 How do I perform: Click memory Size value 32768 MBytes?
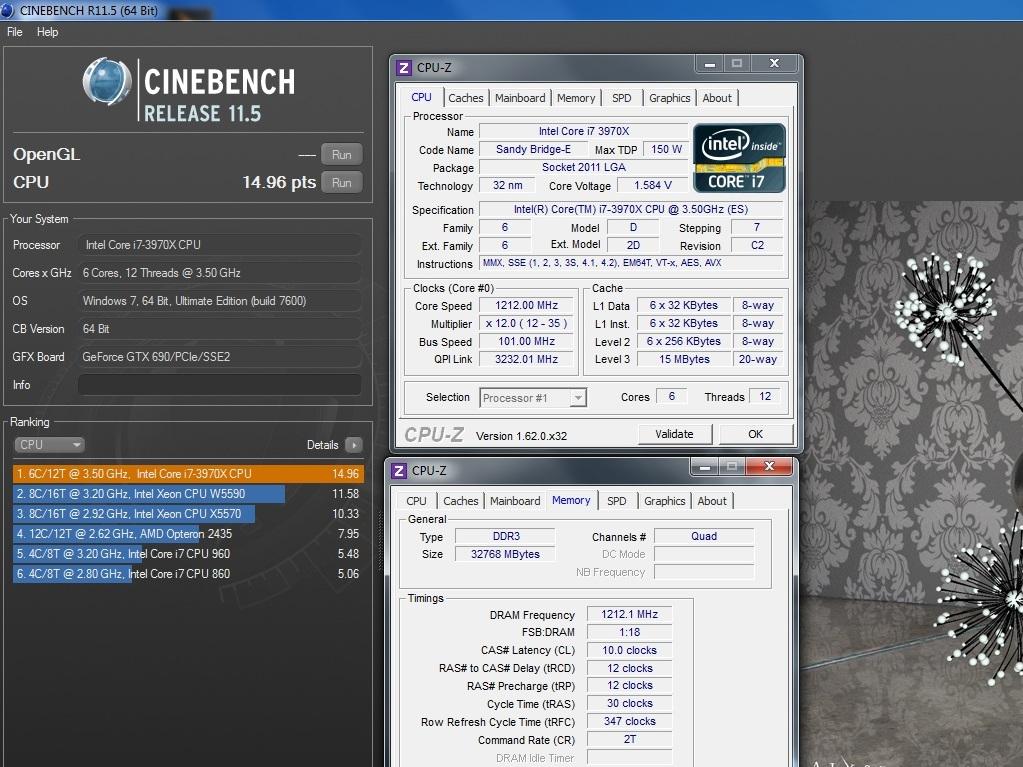pos(506,554)
